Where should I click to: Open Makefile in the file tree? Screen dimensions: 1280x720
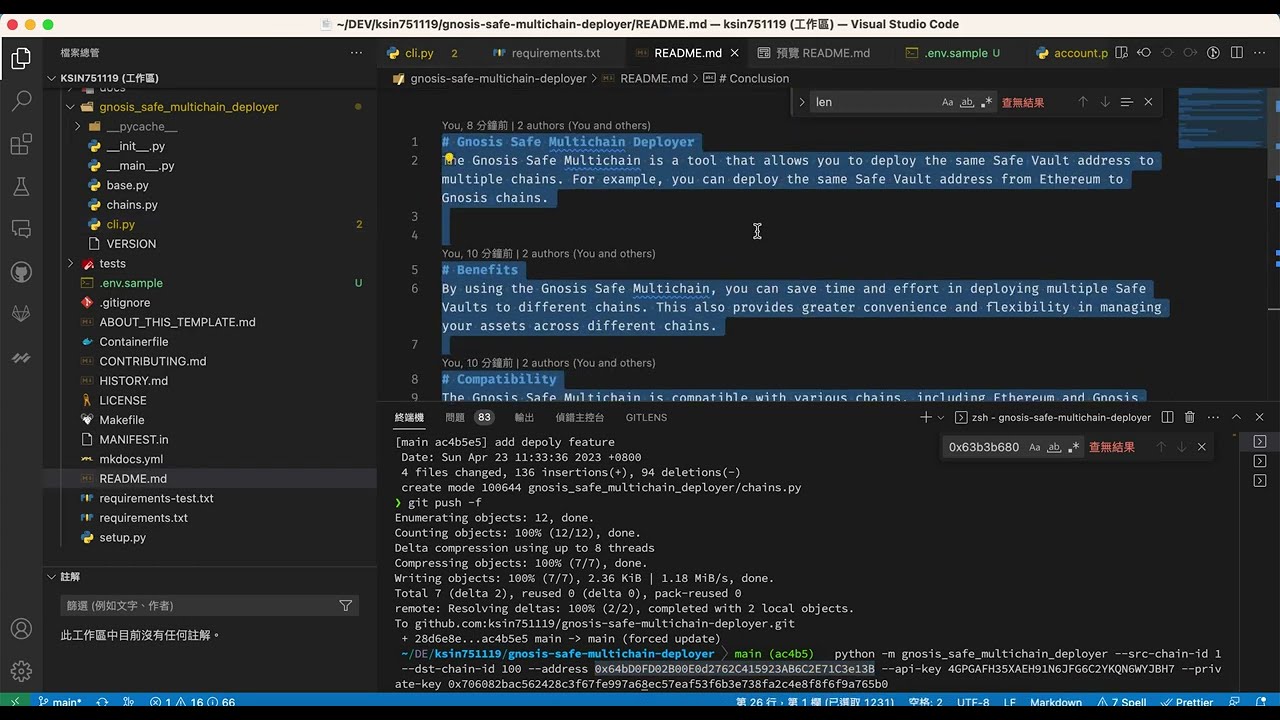122,420
